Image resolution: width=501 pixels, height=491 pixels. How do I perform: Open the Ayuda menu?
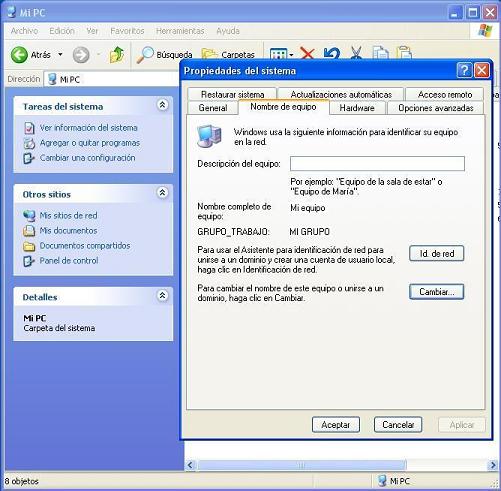228,31
